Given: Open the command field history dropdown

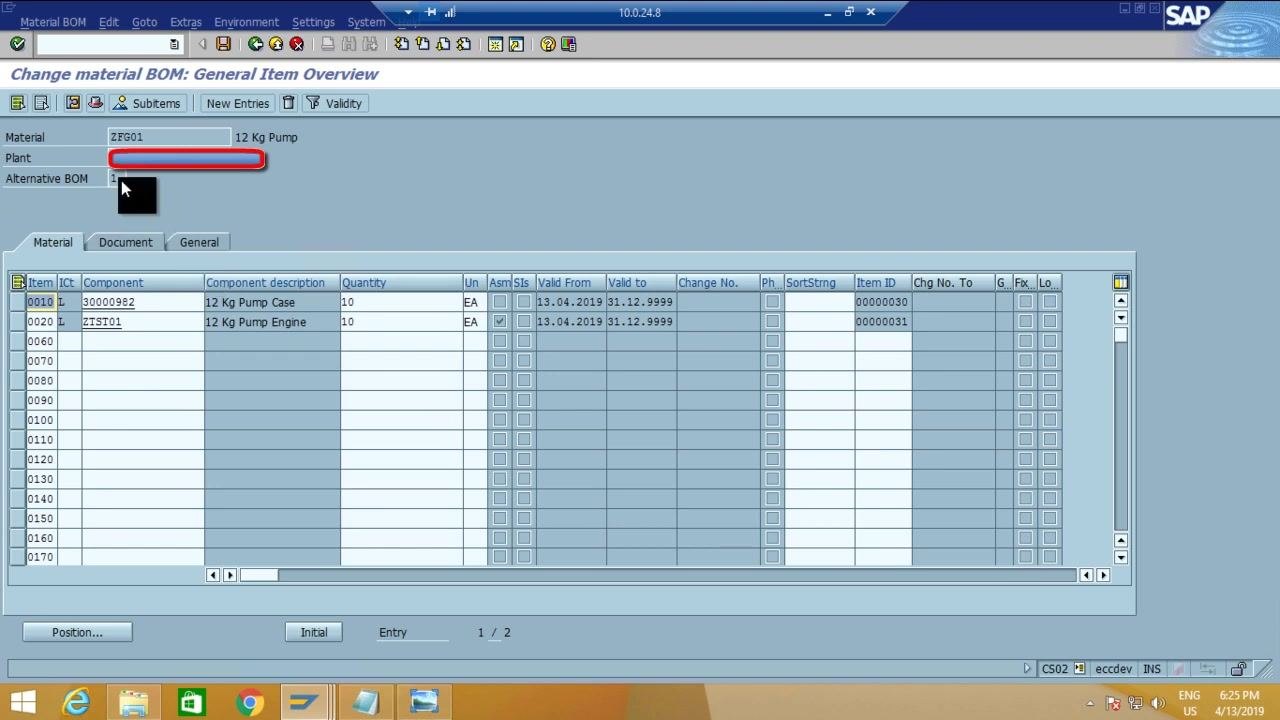Looking at the screenshot, I should pos(174,44).
